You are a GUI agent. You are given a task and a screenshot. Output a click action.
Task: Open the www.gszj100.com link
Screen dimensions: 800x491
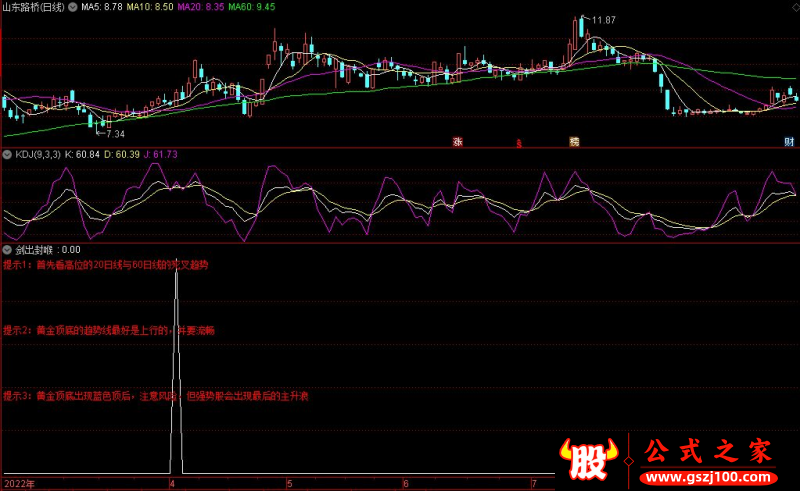(709, 478)
